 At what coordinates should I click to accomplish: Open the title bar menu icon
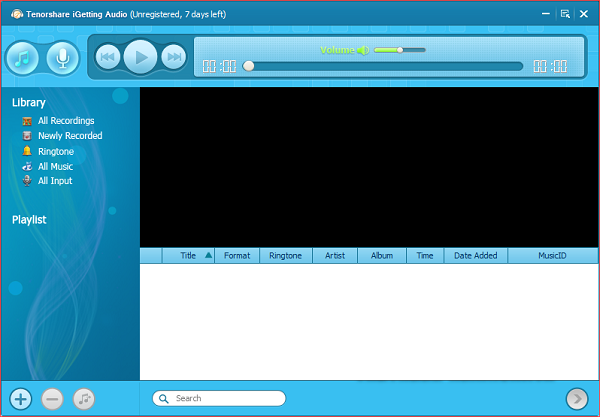tap(565, 14)
